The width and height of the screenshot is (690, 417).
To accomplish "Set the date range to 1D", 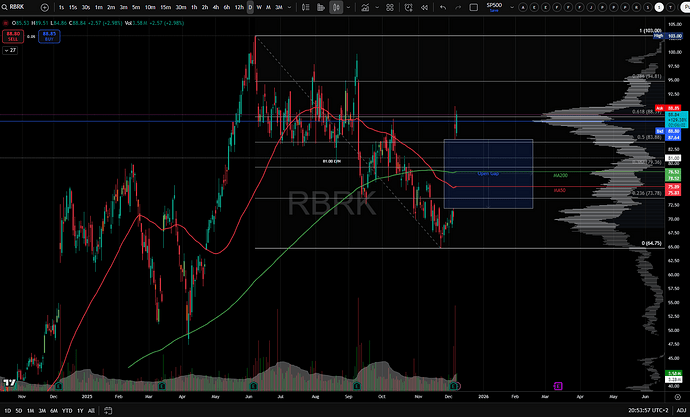I will coord(7,410).
